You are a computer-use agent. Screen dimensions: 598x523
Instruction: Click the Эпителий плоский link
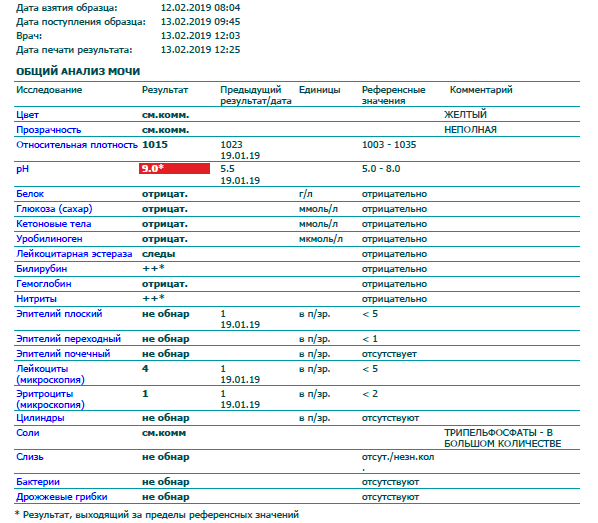click(59, 314)
